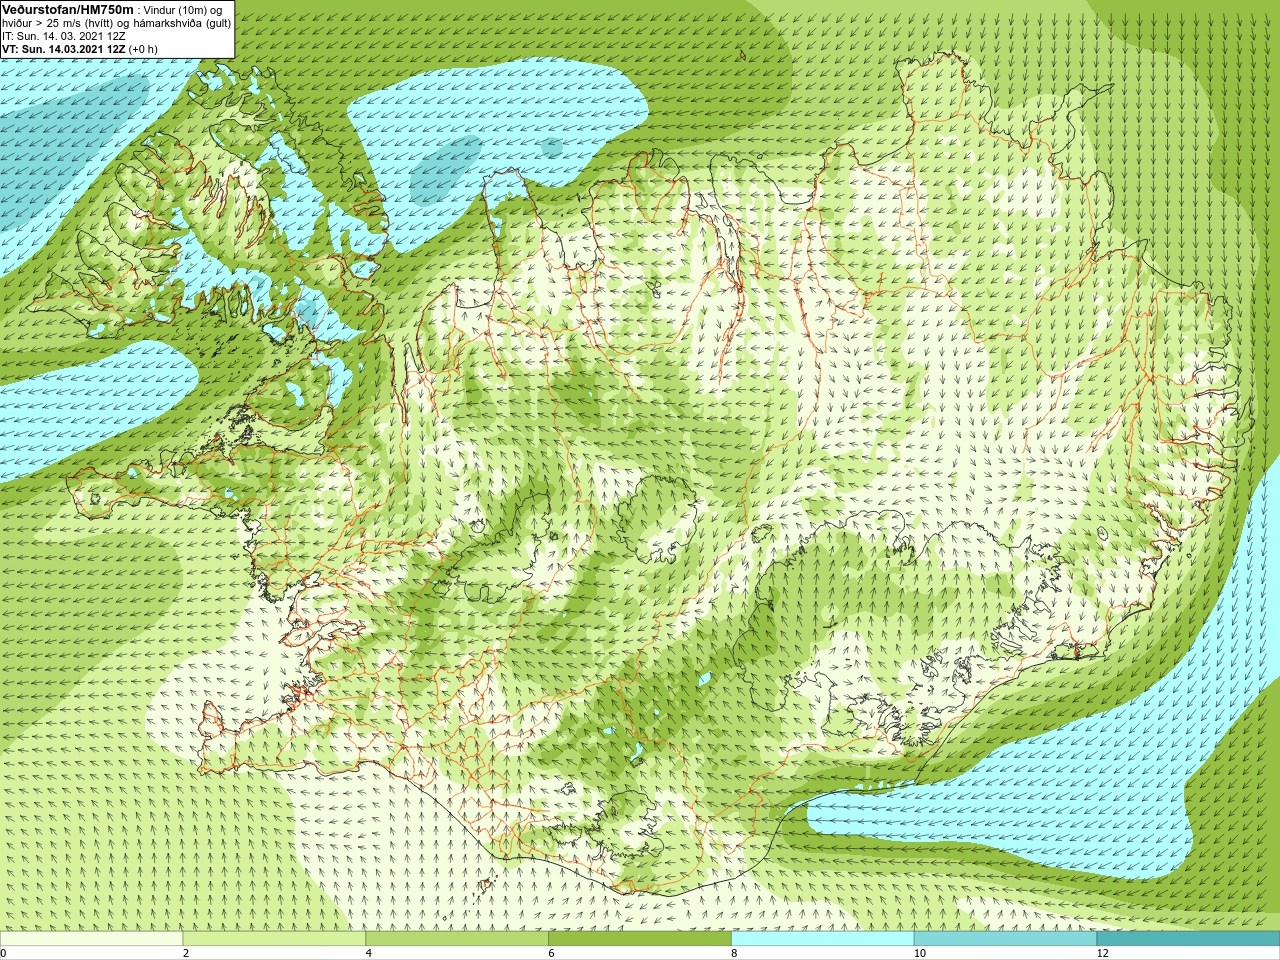This screenshot has height=960, width=1280.
Task: Select the darker green 6–8 legend swatch
Action: pos(640,939)
